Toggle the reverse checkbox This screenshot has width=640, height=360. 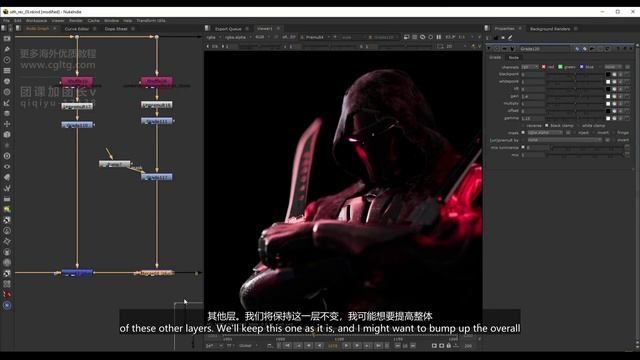click(x=523, y=126)
